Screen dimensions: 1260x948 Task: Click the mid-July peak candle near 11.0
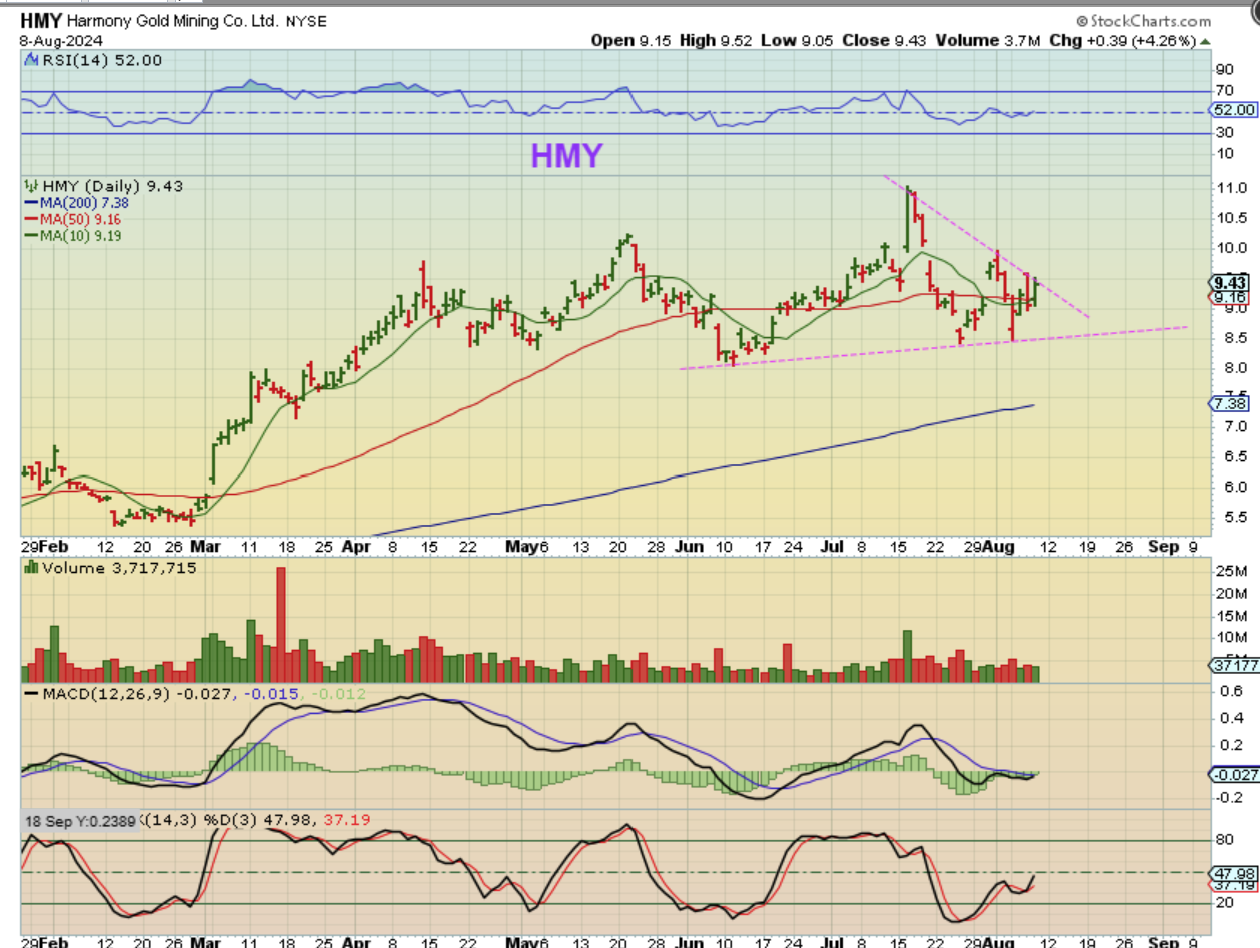tap(908, 217)
